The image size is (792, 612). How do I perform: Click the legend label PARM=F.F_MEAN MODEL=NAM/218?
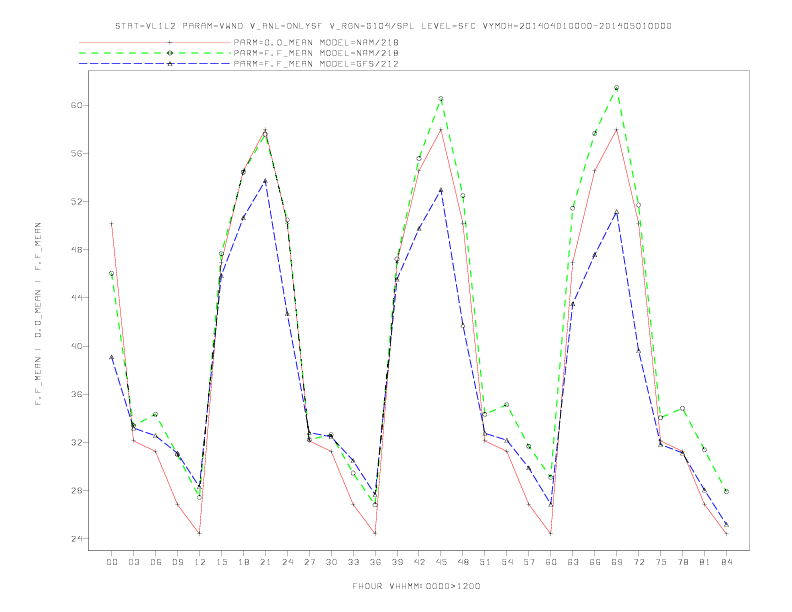click(316, 53)
